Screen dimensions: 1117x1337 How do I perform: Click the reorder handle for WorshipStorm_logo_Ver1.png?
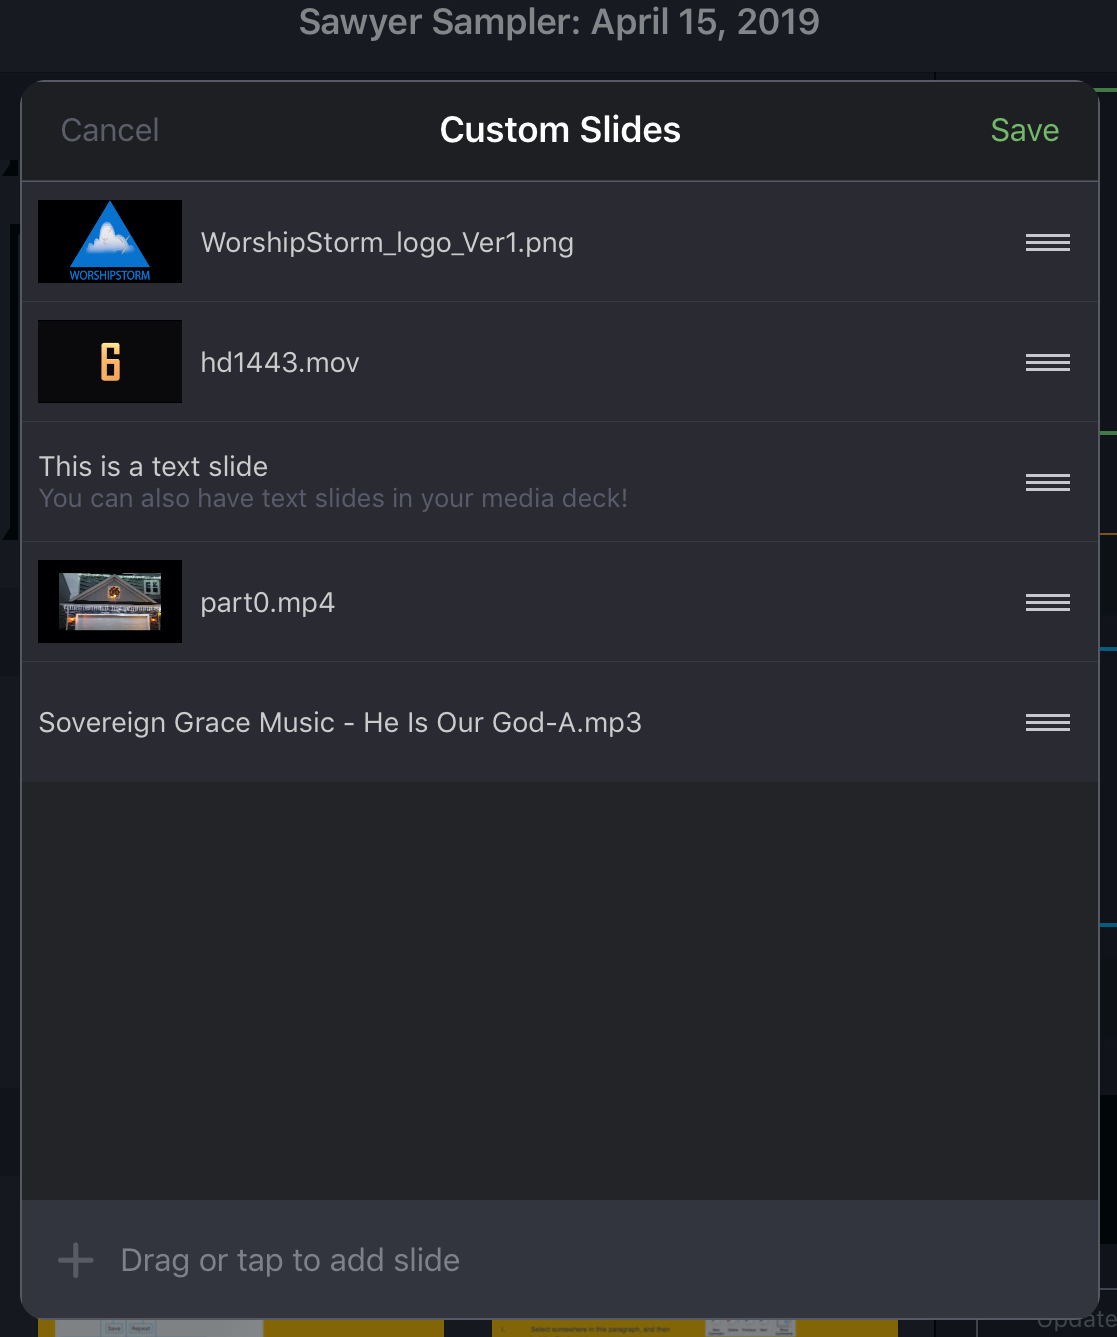[1047, 242]
